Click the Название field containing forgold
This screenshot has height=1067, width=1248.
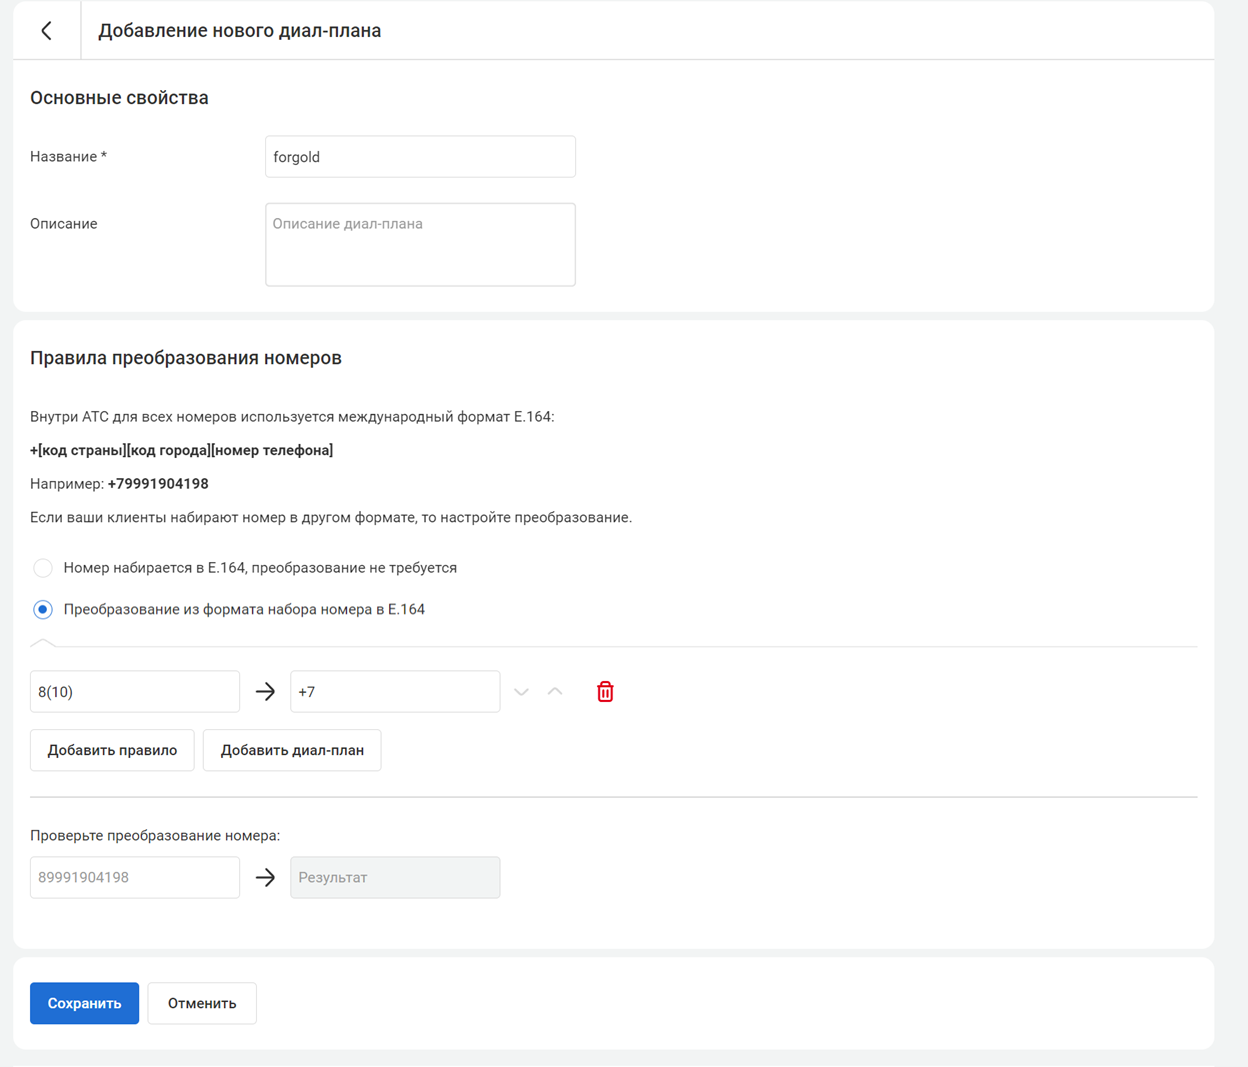(420, 157)
